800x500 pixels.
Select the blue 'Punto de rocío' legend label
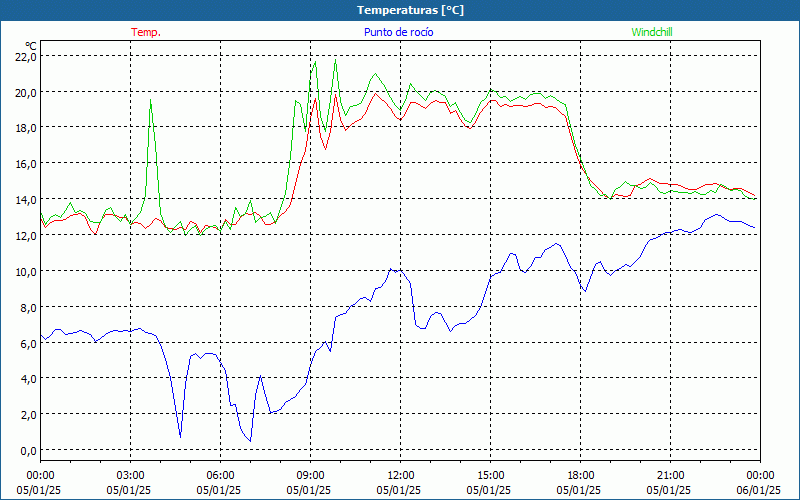[398, 32]
